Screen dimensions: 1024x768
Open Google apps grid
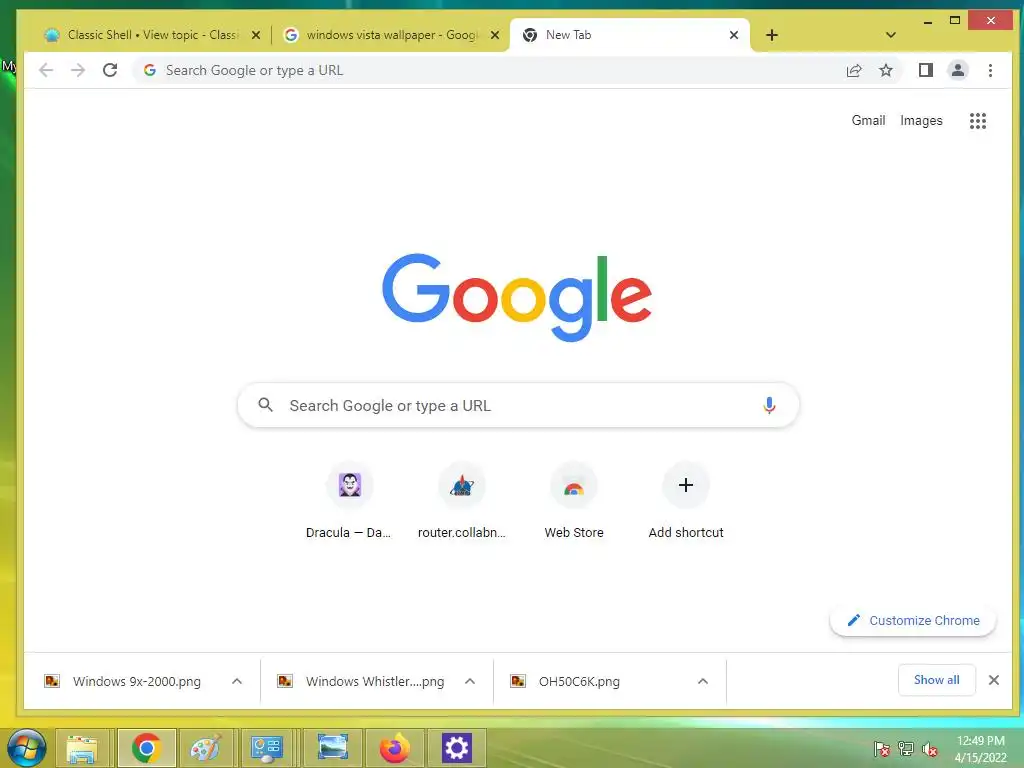click(x=978, y=121)
